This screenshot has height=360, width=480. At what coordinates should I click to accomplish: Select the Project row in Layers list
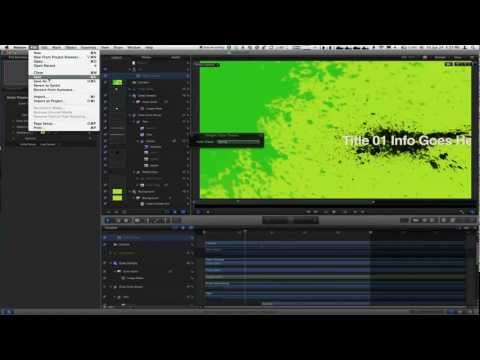pos(146,63)
